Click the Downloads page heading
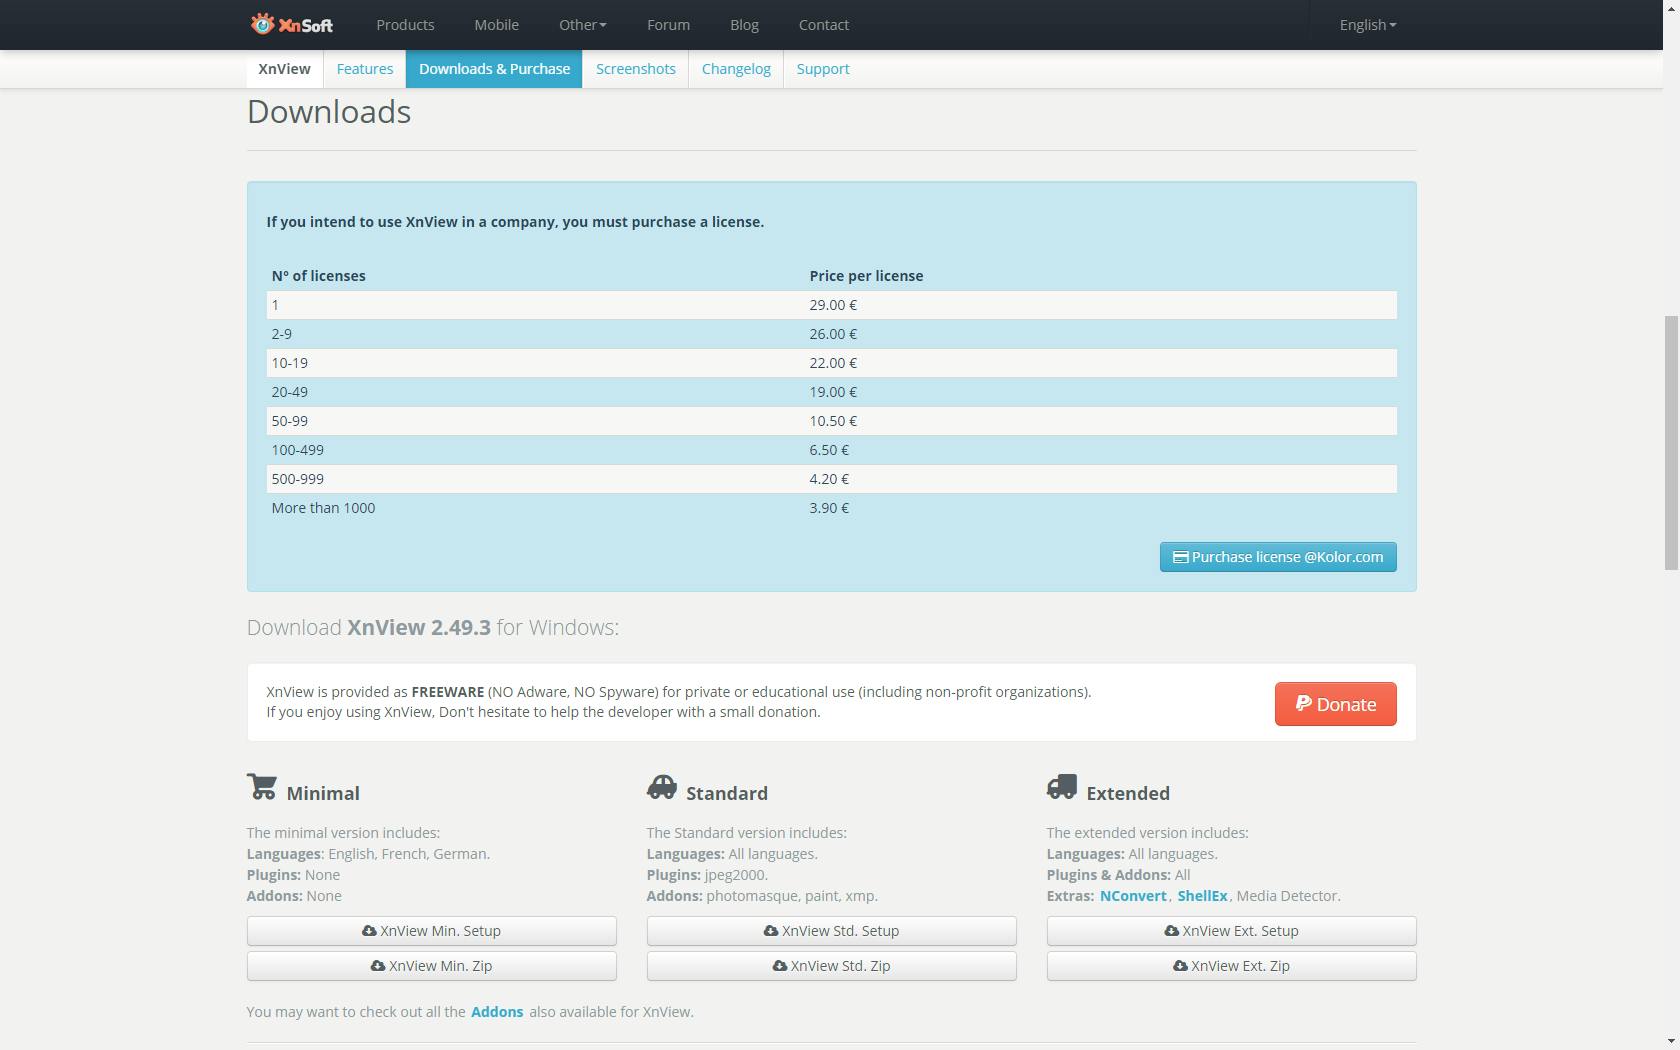 coord(329,112)
